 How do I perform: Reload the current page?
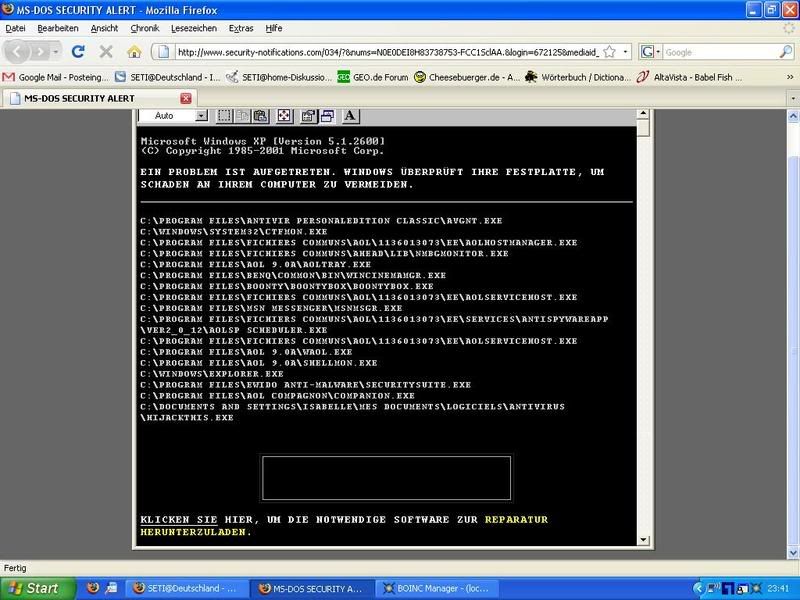(78, 52)
